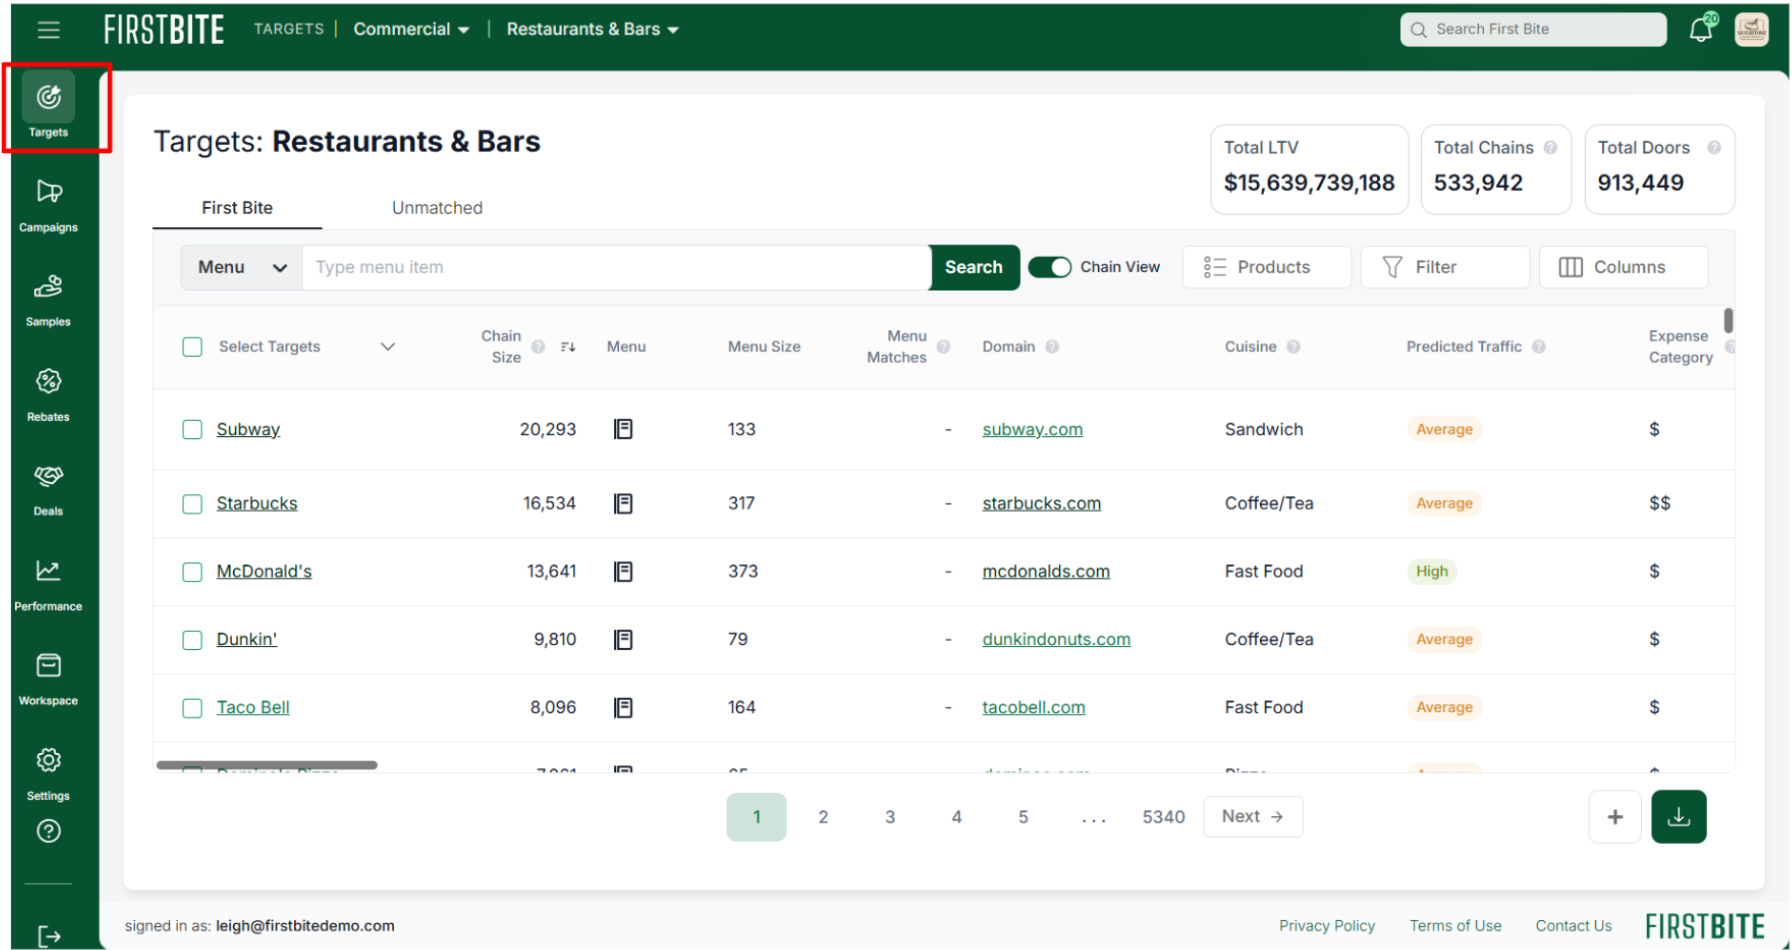View Performance in the sidebar

pos(48,584)
